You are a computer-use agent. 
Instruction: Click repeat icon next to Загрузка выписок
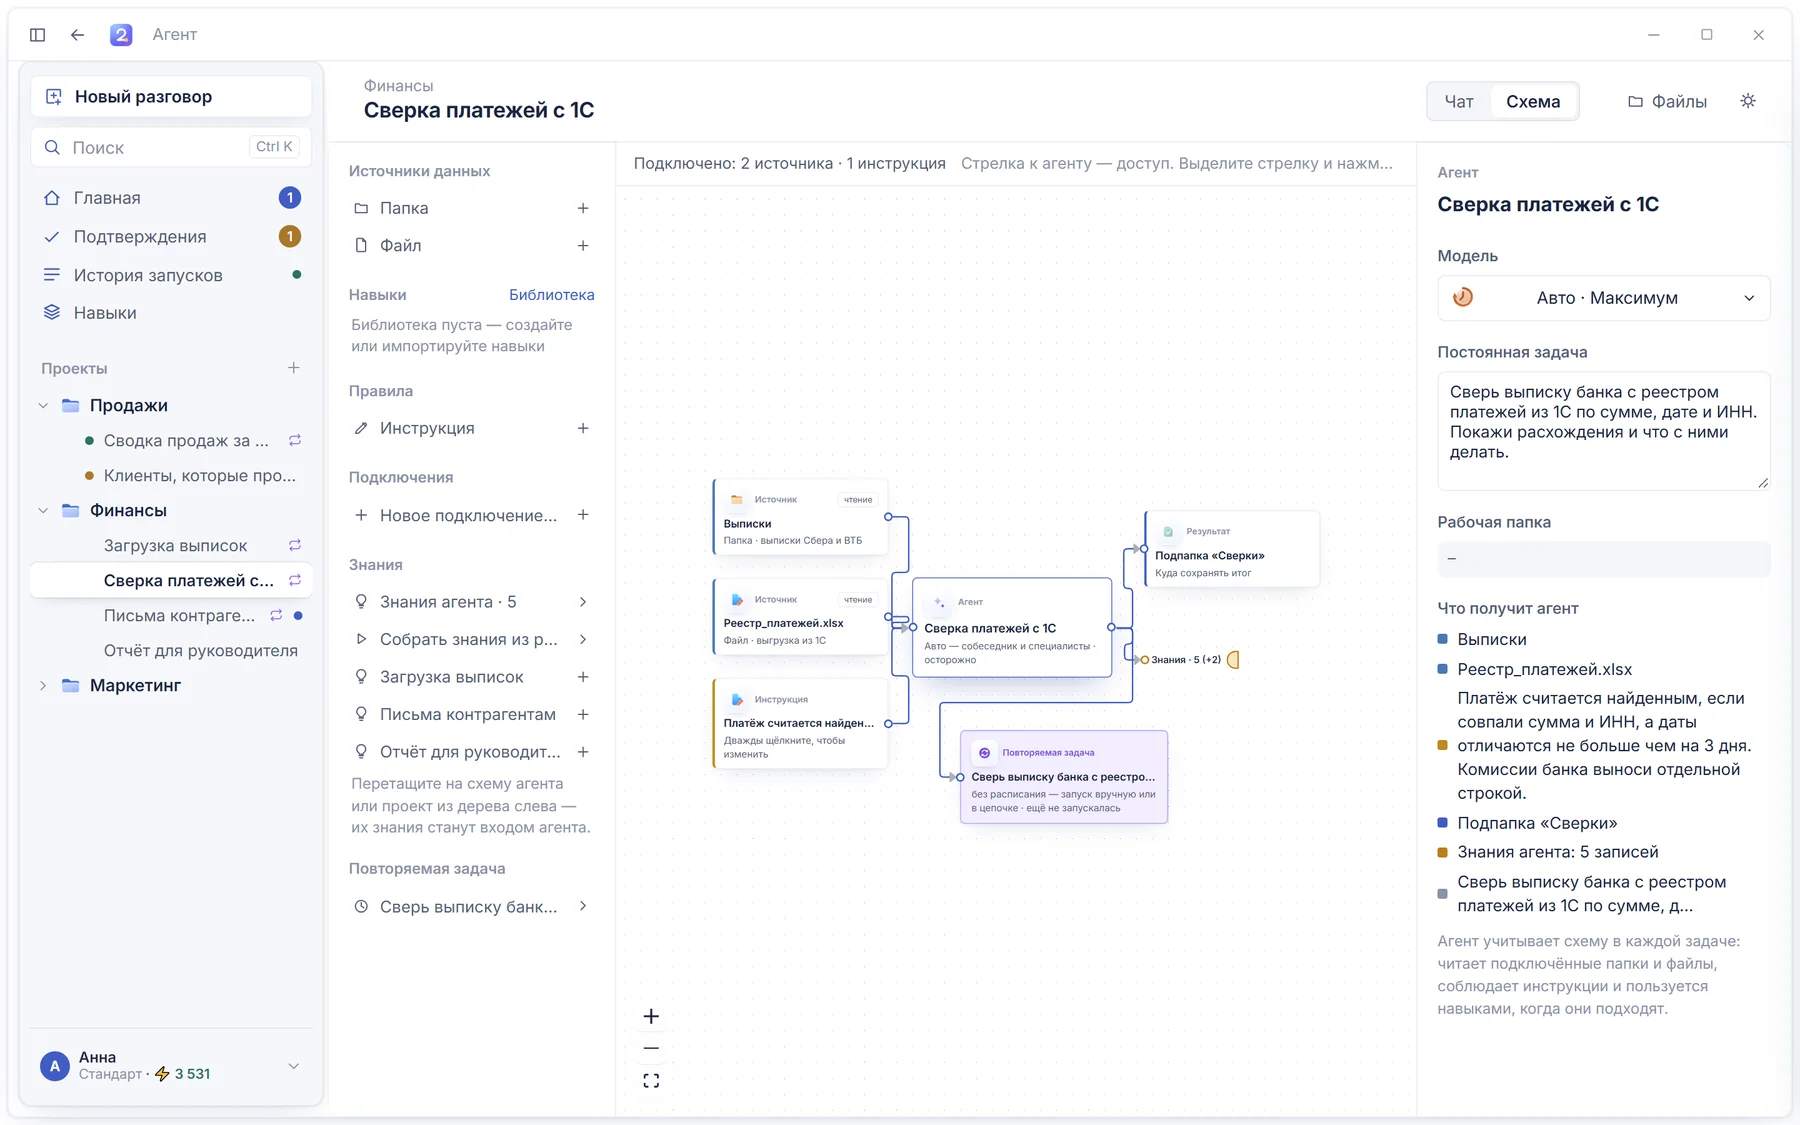point(295,545)
